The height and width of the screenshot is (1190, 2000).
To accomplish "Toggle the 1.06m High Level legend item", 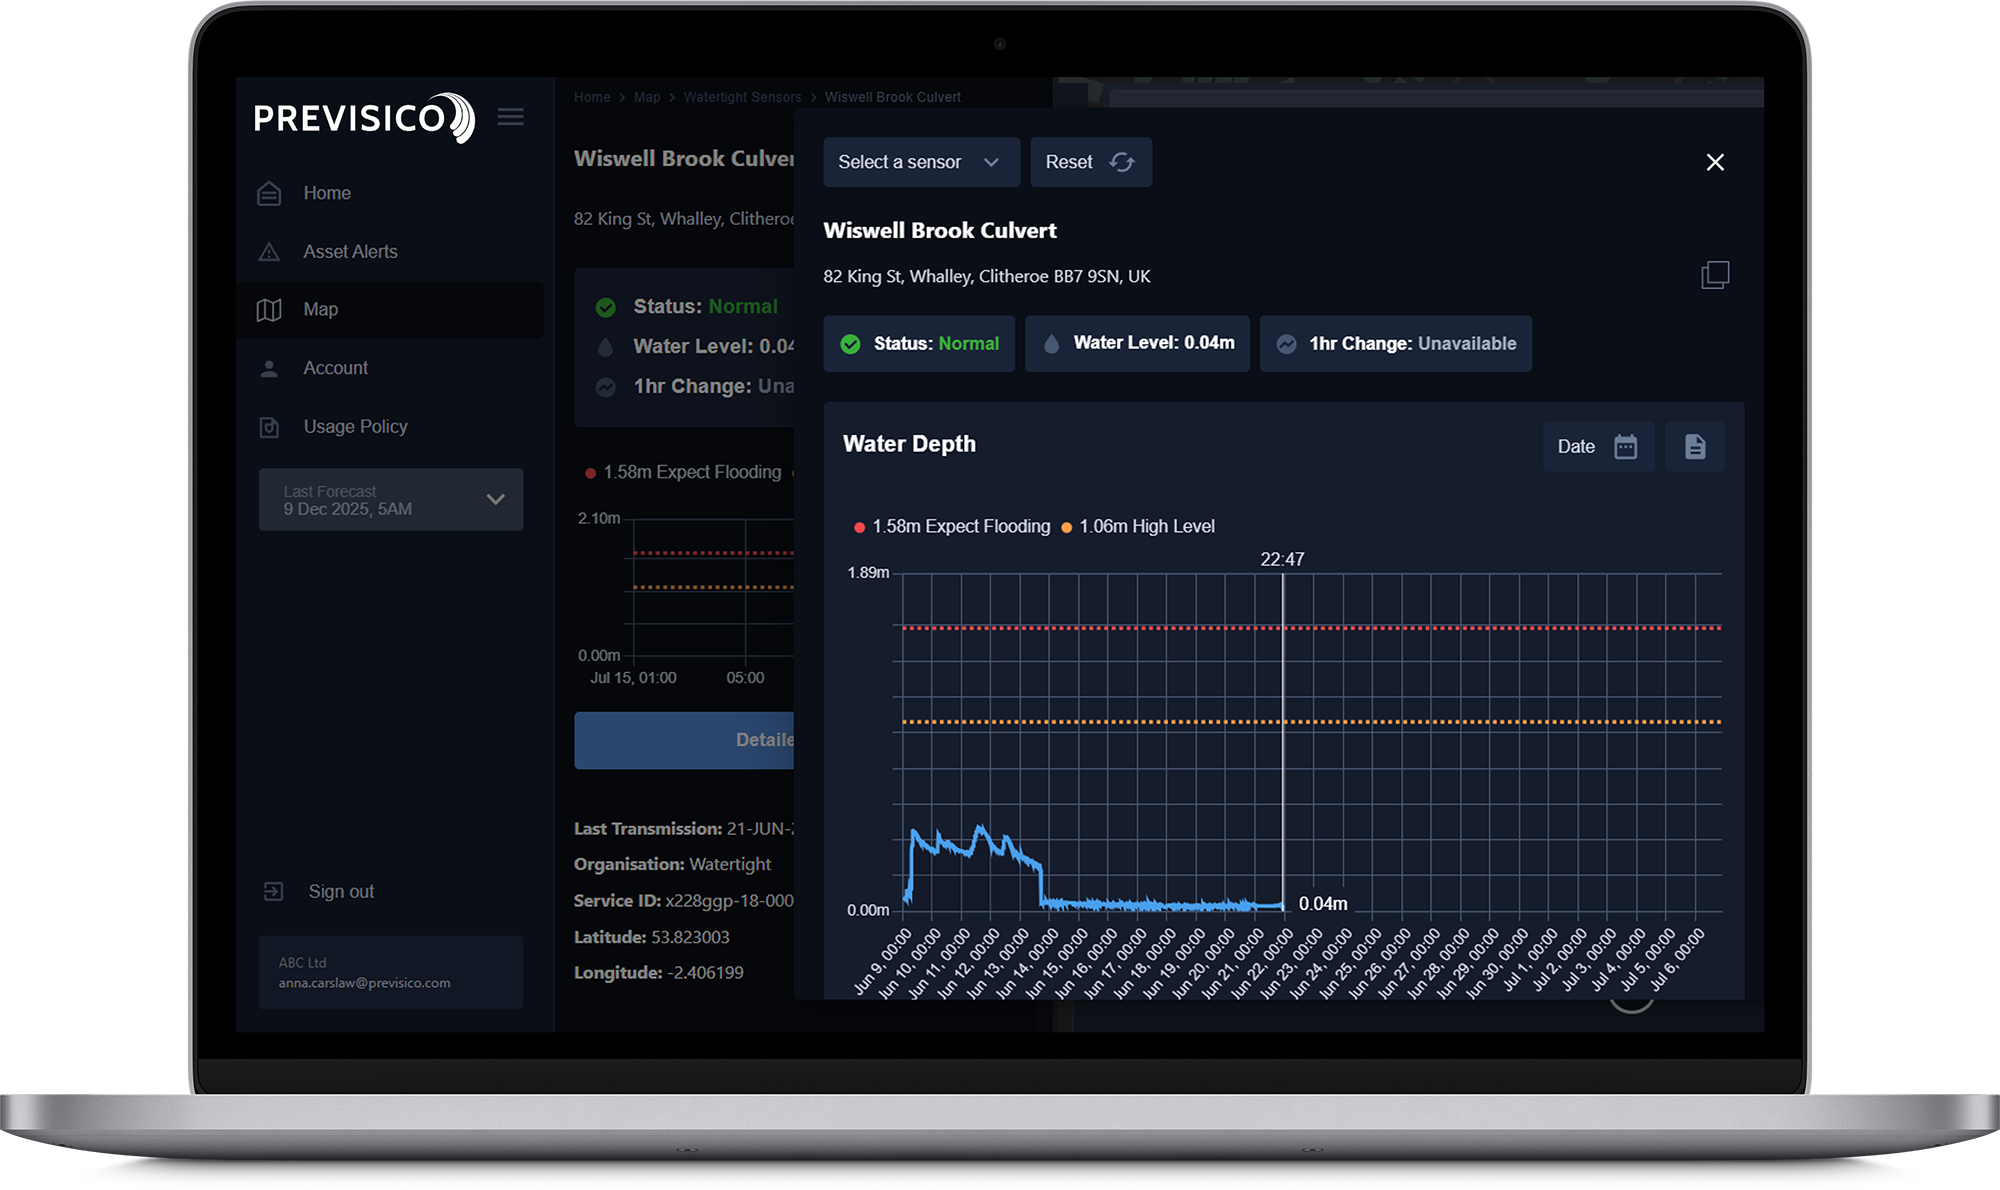I will [x=1138, y=526].
